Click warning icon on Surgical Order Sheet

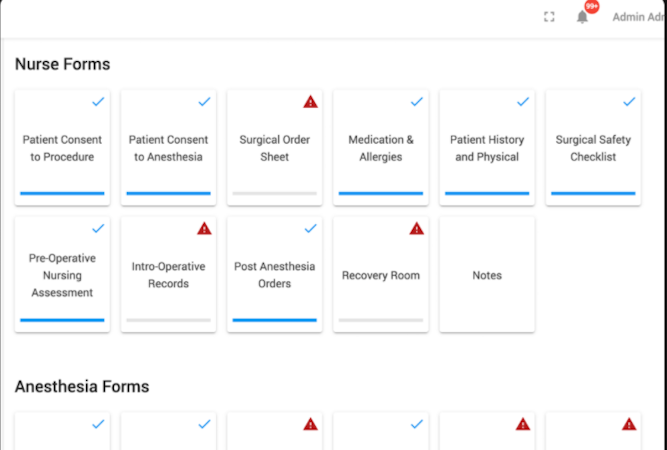pos(310,102)
